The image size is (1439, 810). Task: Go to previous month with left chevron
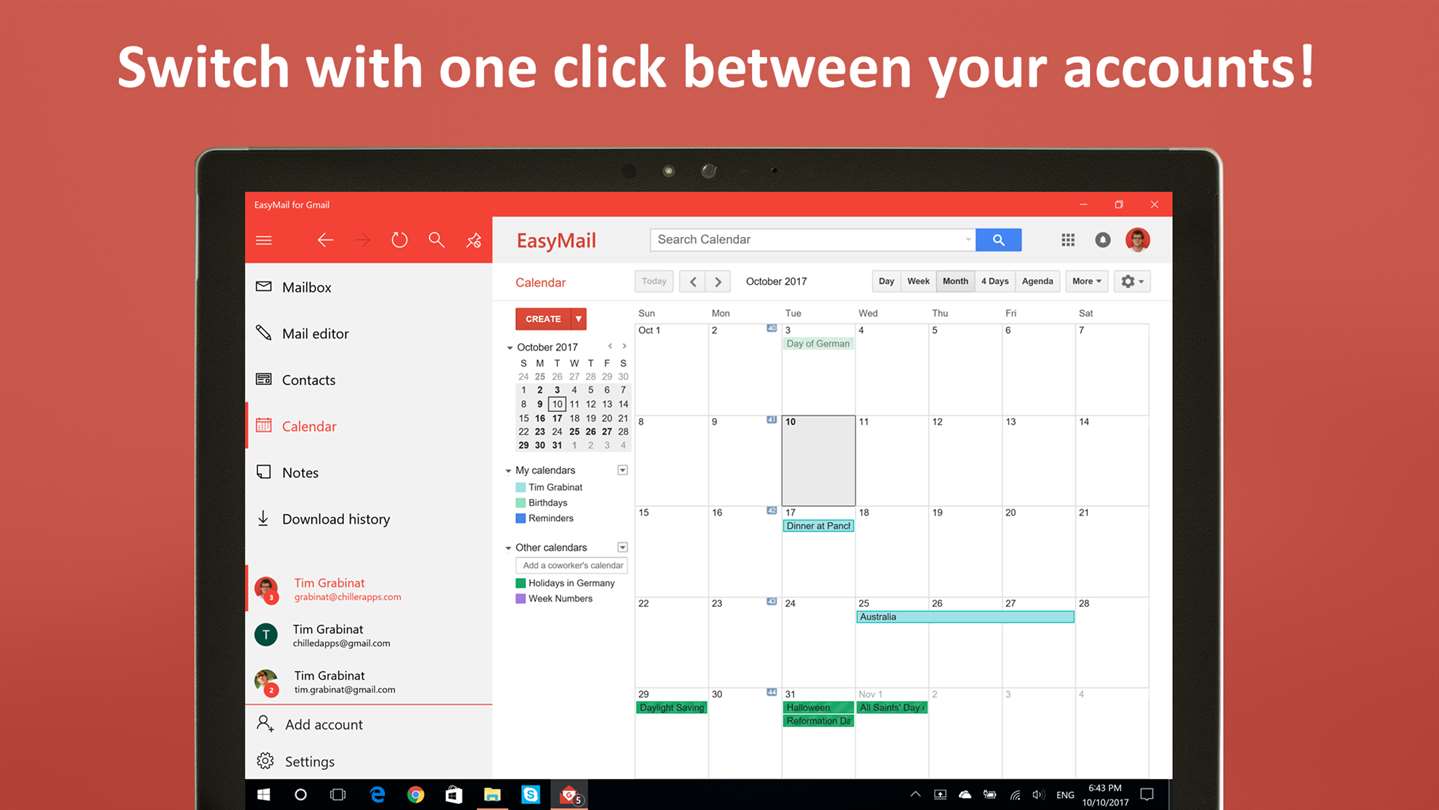point(693,282)
